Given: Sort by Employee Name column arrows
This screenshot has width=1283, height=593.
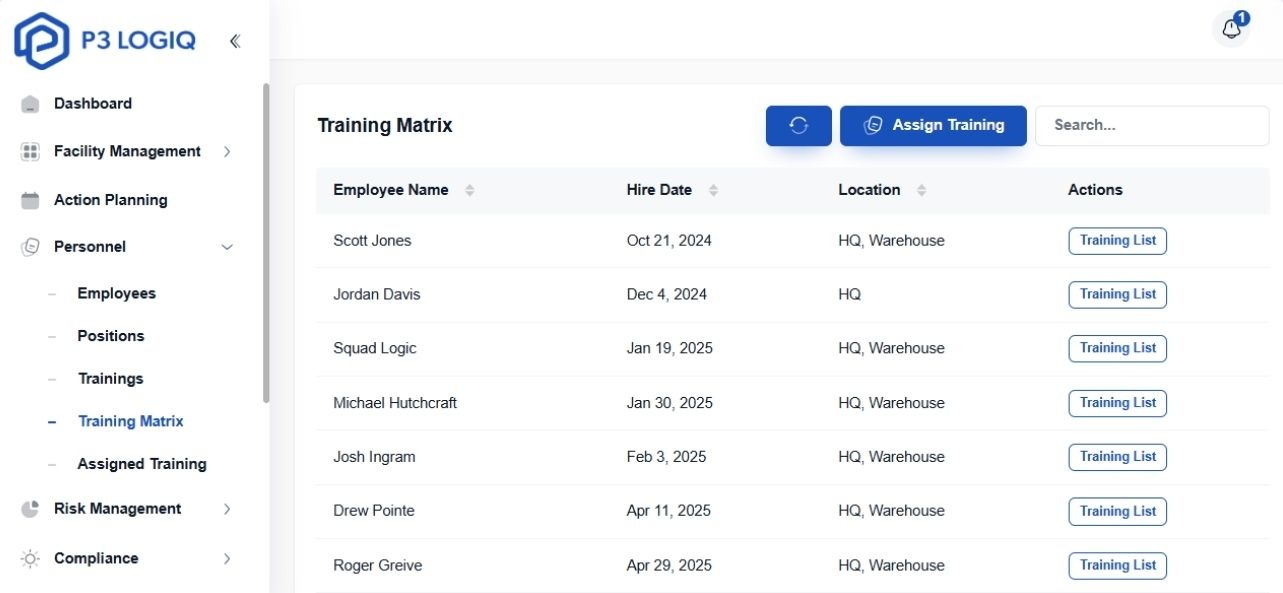Looking at the screenshot, I should pos(469,190).
